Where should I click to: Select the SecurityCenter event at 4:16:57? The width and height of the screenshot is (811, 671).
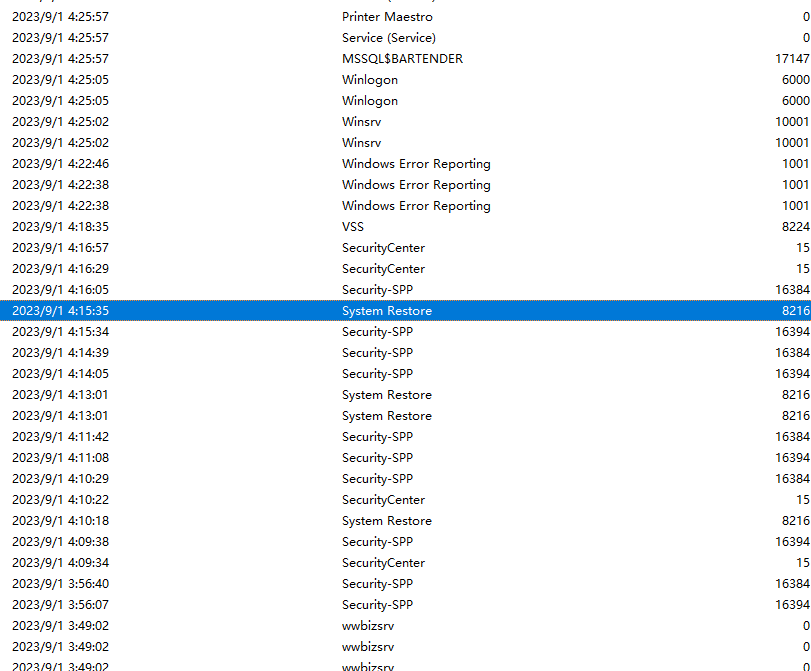406,248
